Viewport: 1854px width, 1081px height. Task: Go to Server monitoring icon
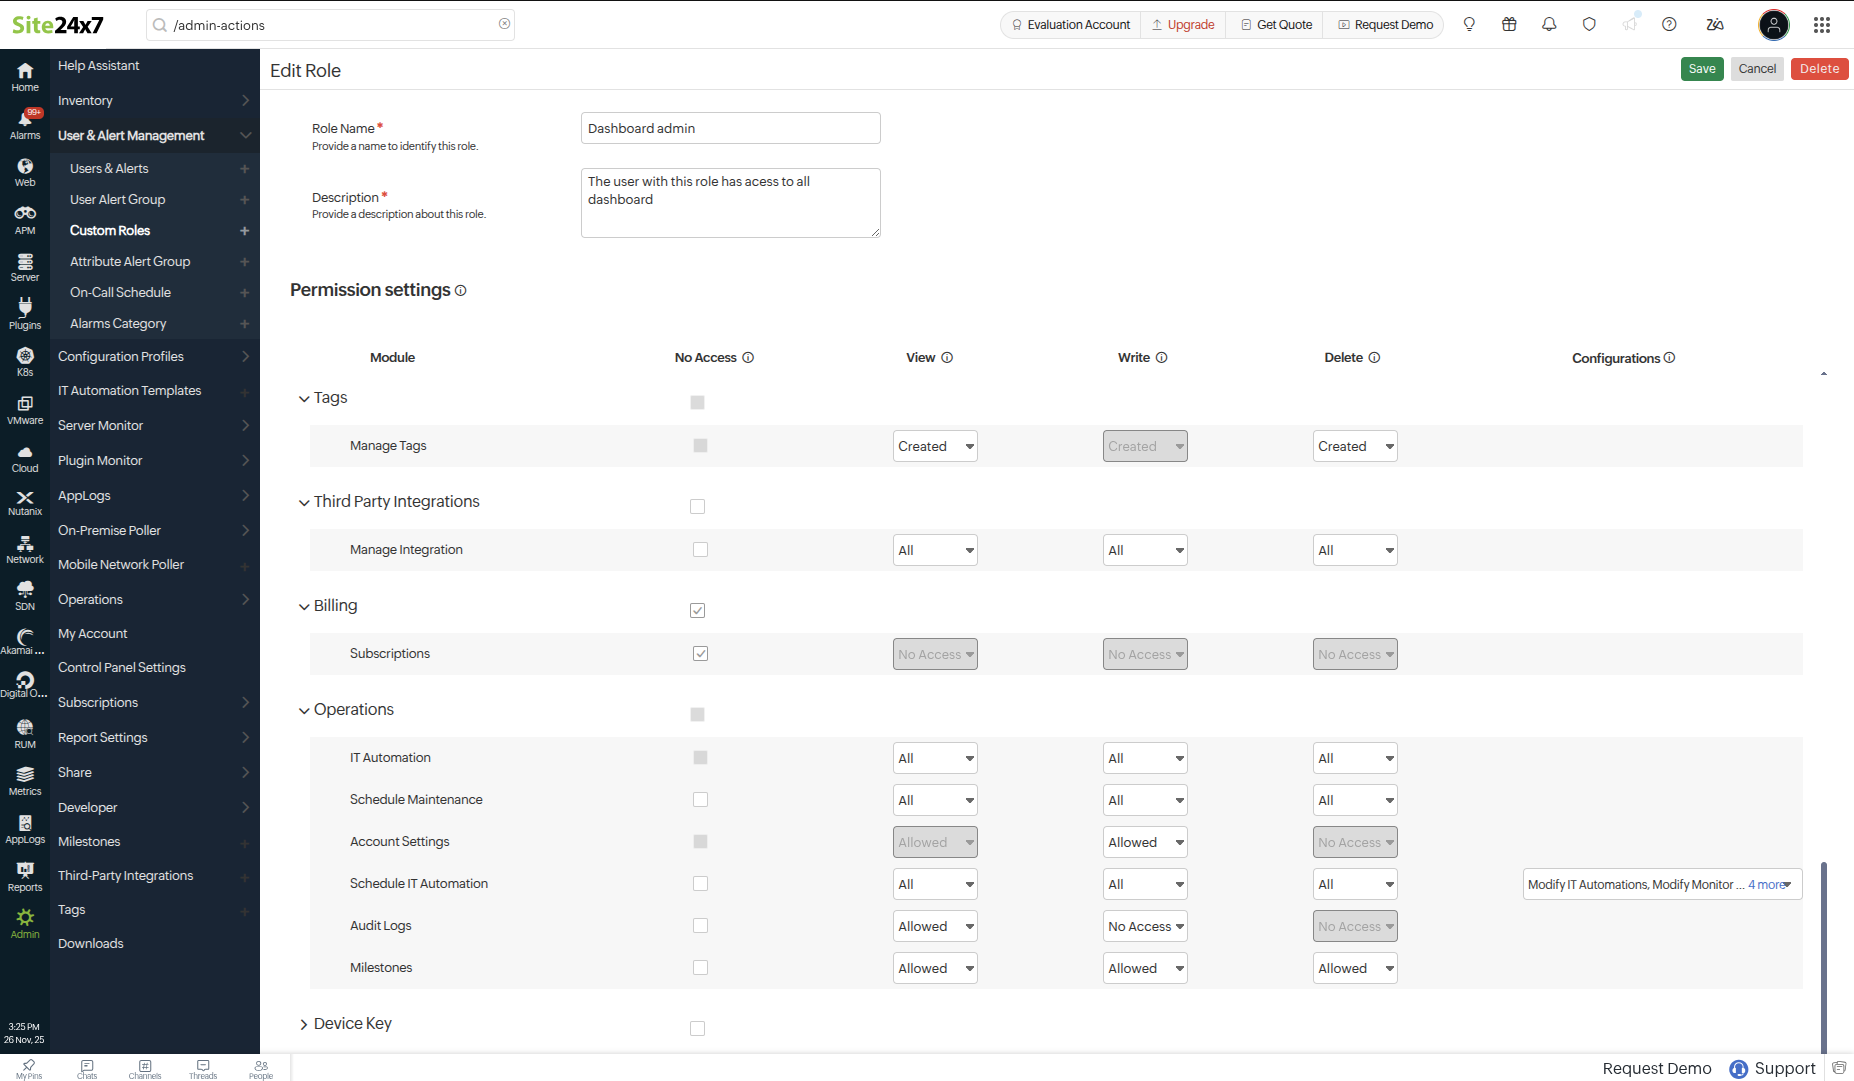[x=25, y=267]
